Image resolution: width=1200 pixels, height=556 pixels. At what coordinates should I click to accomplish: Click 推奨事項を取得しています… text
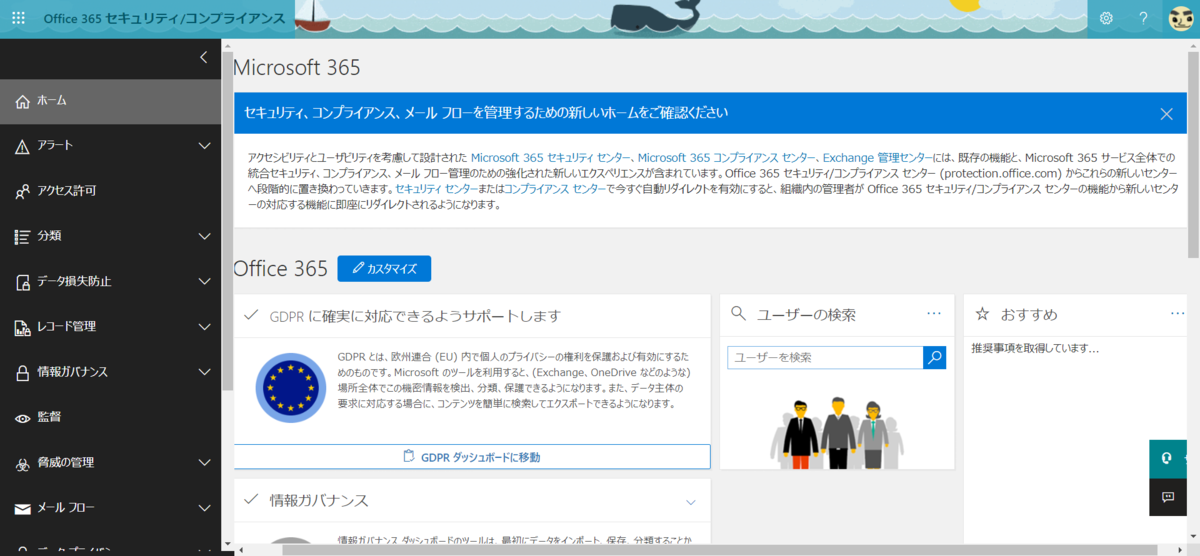coord(1035,349)
